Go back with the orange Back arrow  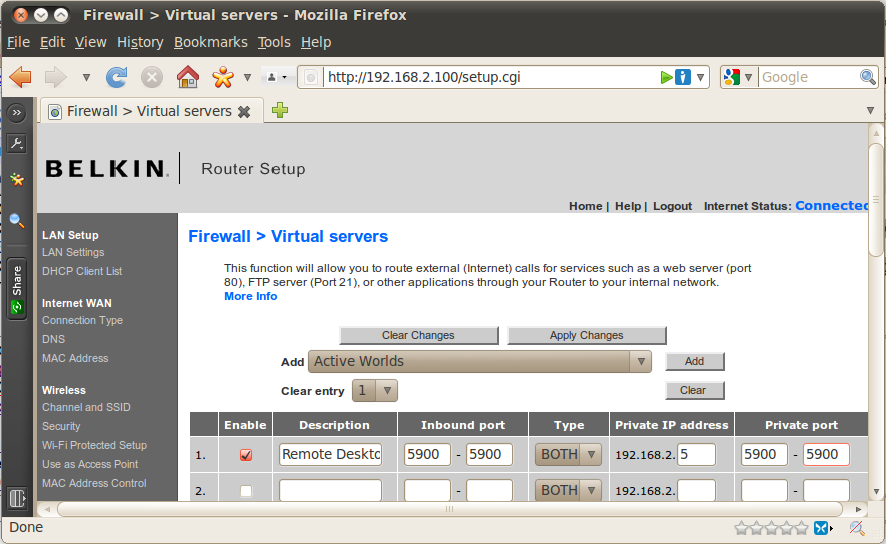tap(21, 77)
